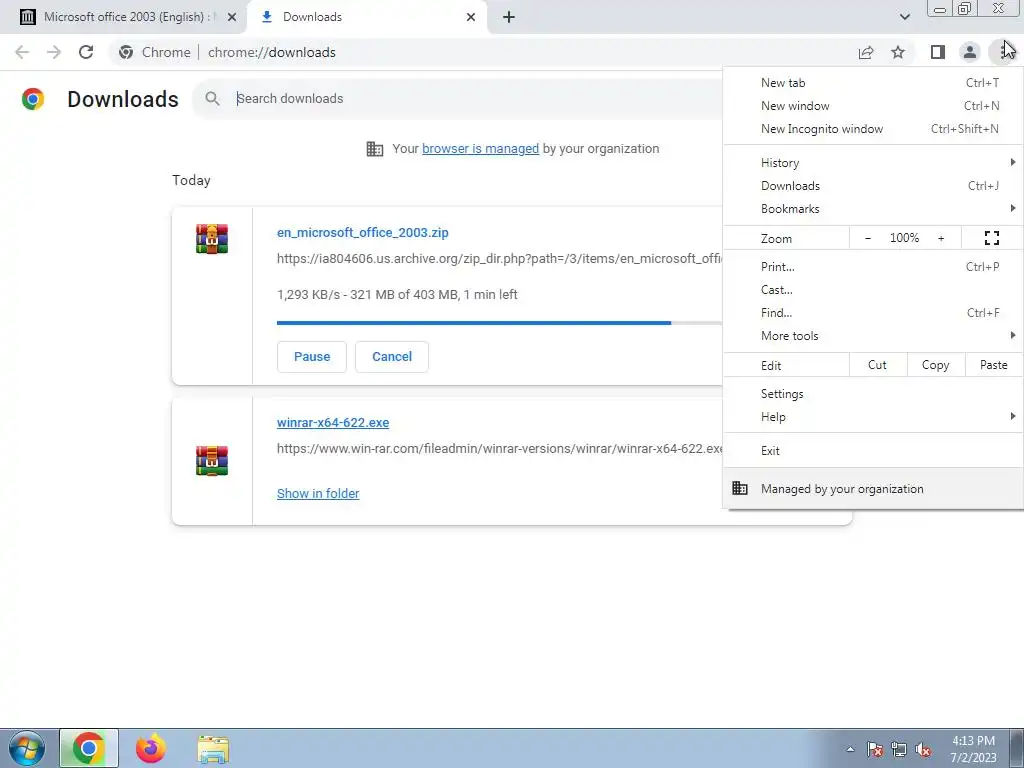Screen dimensions: 1024x768
Task: Decrease zoom with the minus button
Action: point(868,238)
